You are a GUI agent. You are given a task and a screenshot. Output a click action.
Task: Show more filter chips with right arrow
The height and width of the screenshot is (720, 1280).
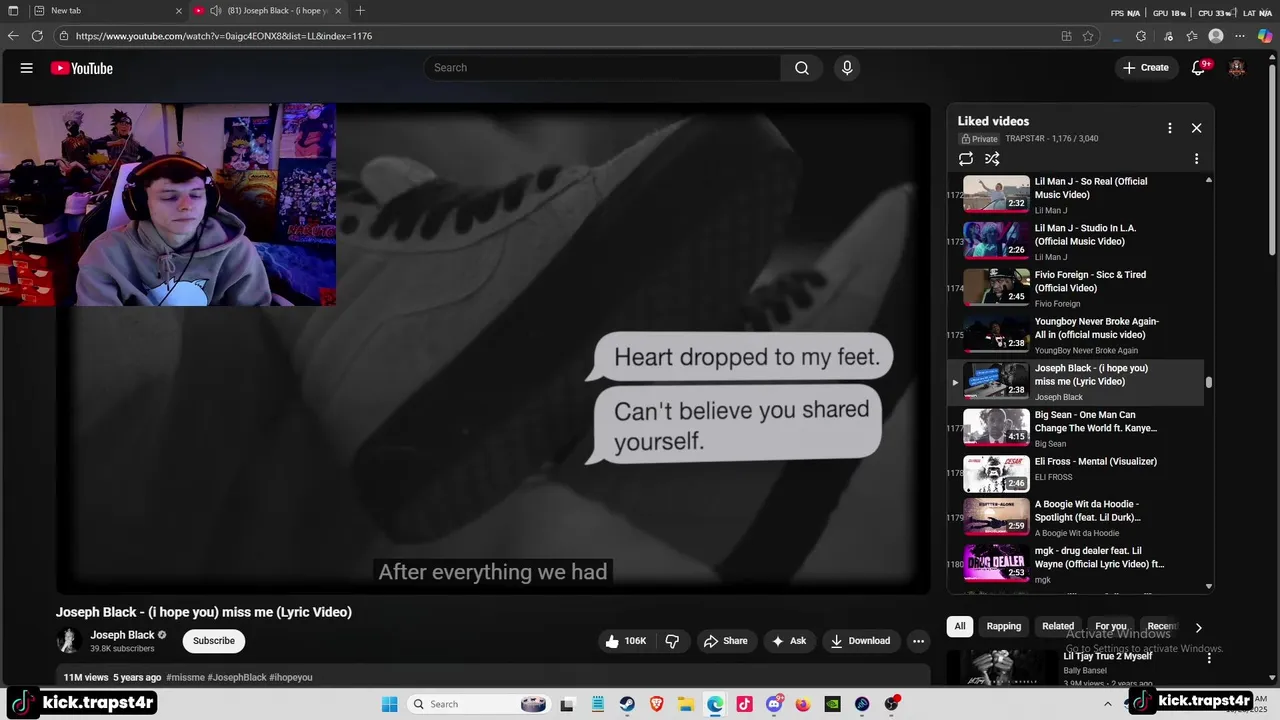(x=1198, y=627)
